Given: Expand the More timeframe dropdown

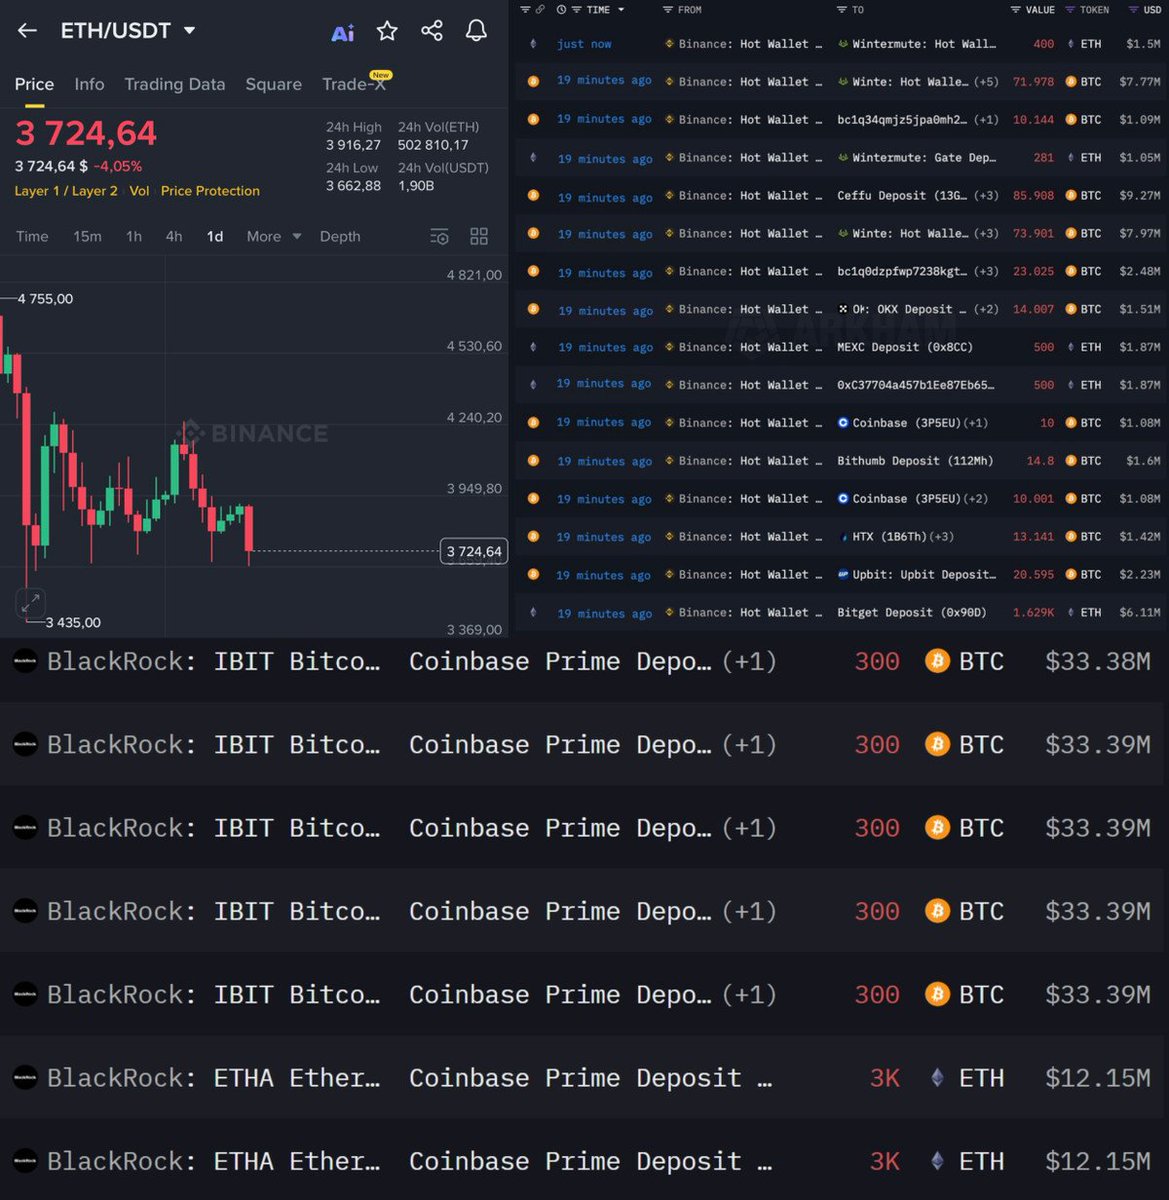Looking at the screenshot, I should [x=272, y=236].
